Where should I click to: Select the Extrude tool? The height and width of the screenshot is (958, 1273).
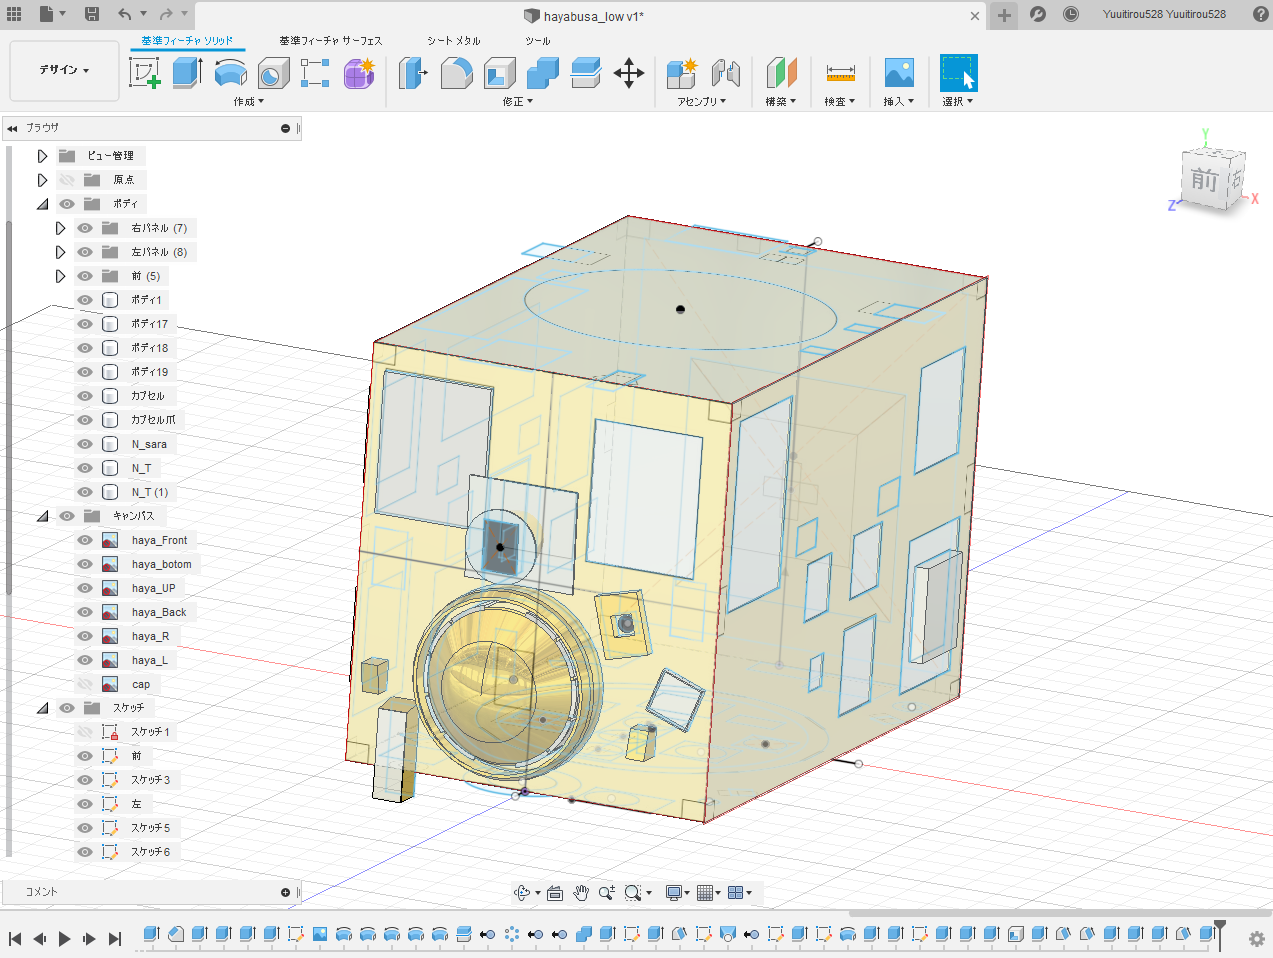(x=187, y=73)
